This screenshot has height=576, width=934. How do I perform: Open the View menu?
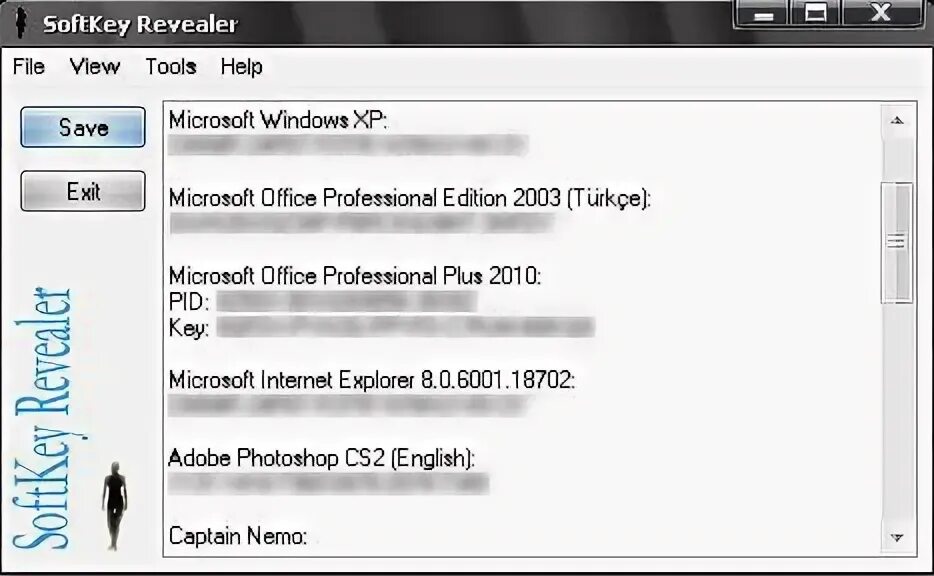pos(94,66)
